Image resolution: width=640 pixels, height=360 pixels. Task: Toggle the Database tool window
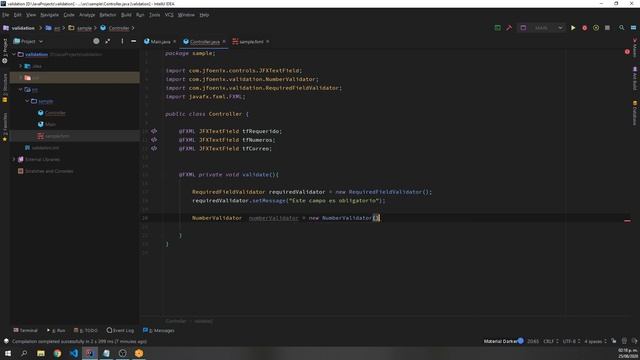tap(635, 113)
